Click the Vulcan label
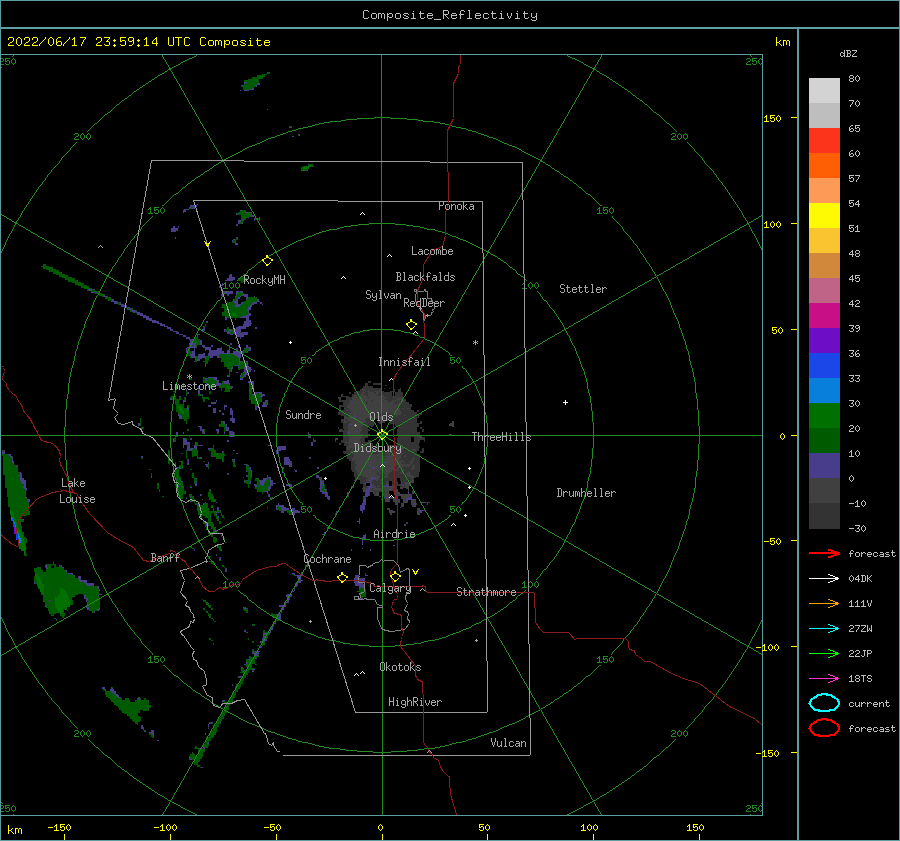Viewport: 900px width, 841px height. [508, 743]
